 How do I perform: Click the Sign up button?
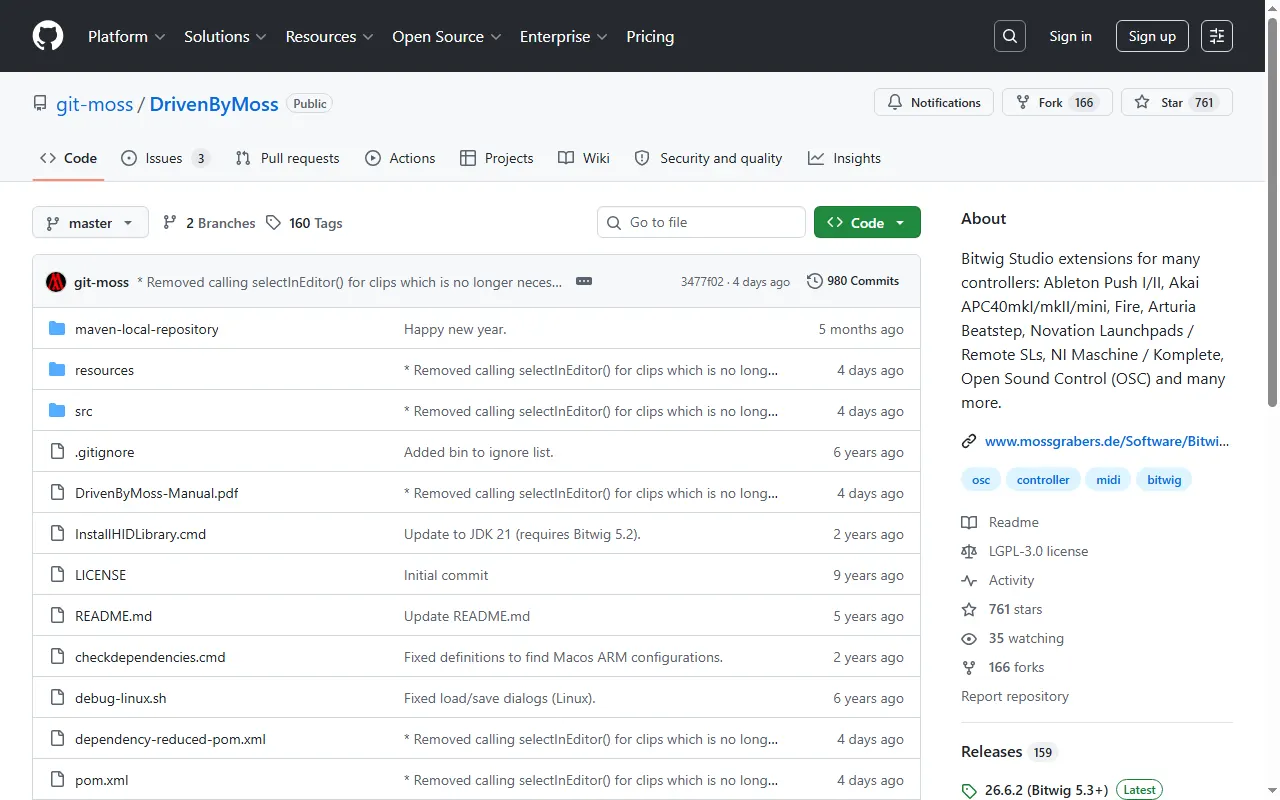coord(1152,36)
